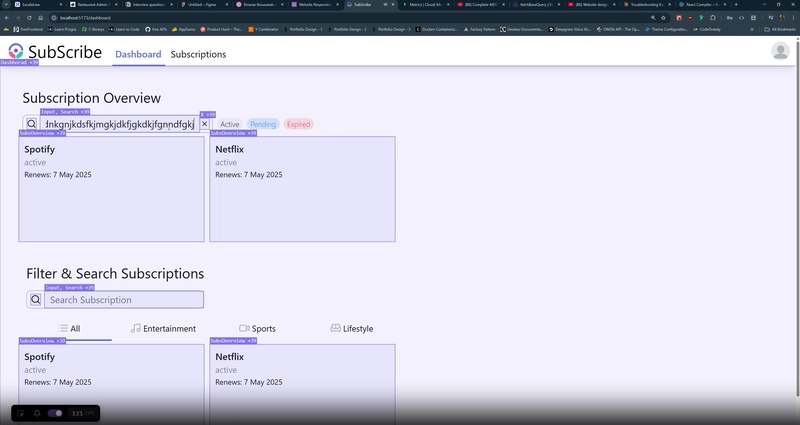This screenshot has width=800, height=425.
Task: Open the Netflix card in Subscription Overview
Action: [302, 189]
